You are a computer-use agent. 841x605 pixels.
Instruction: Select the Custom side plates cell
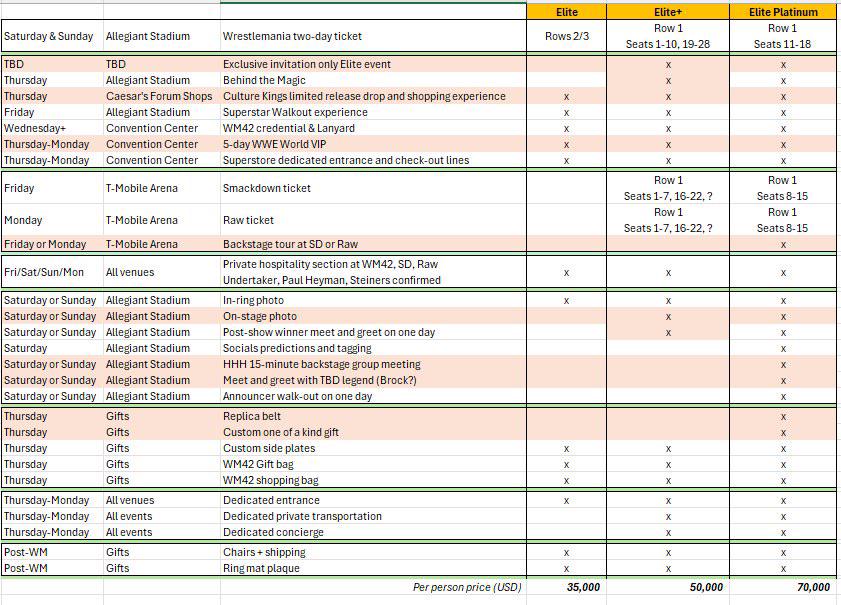point(373,448)
